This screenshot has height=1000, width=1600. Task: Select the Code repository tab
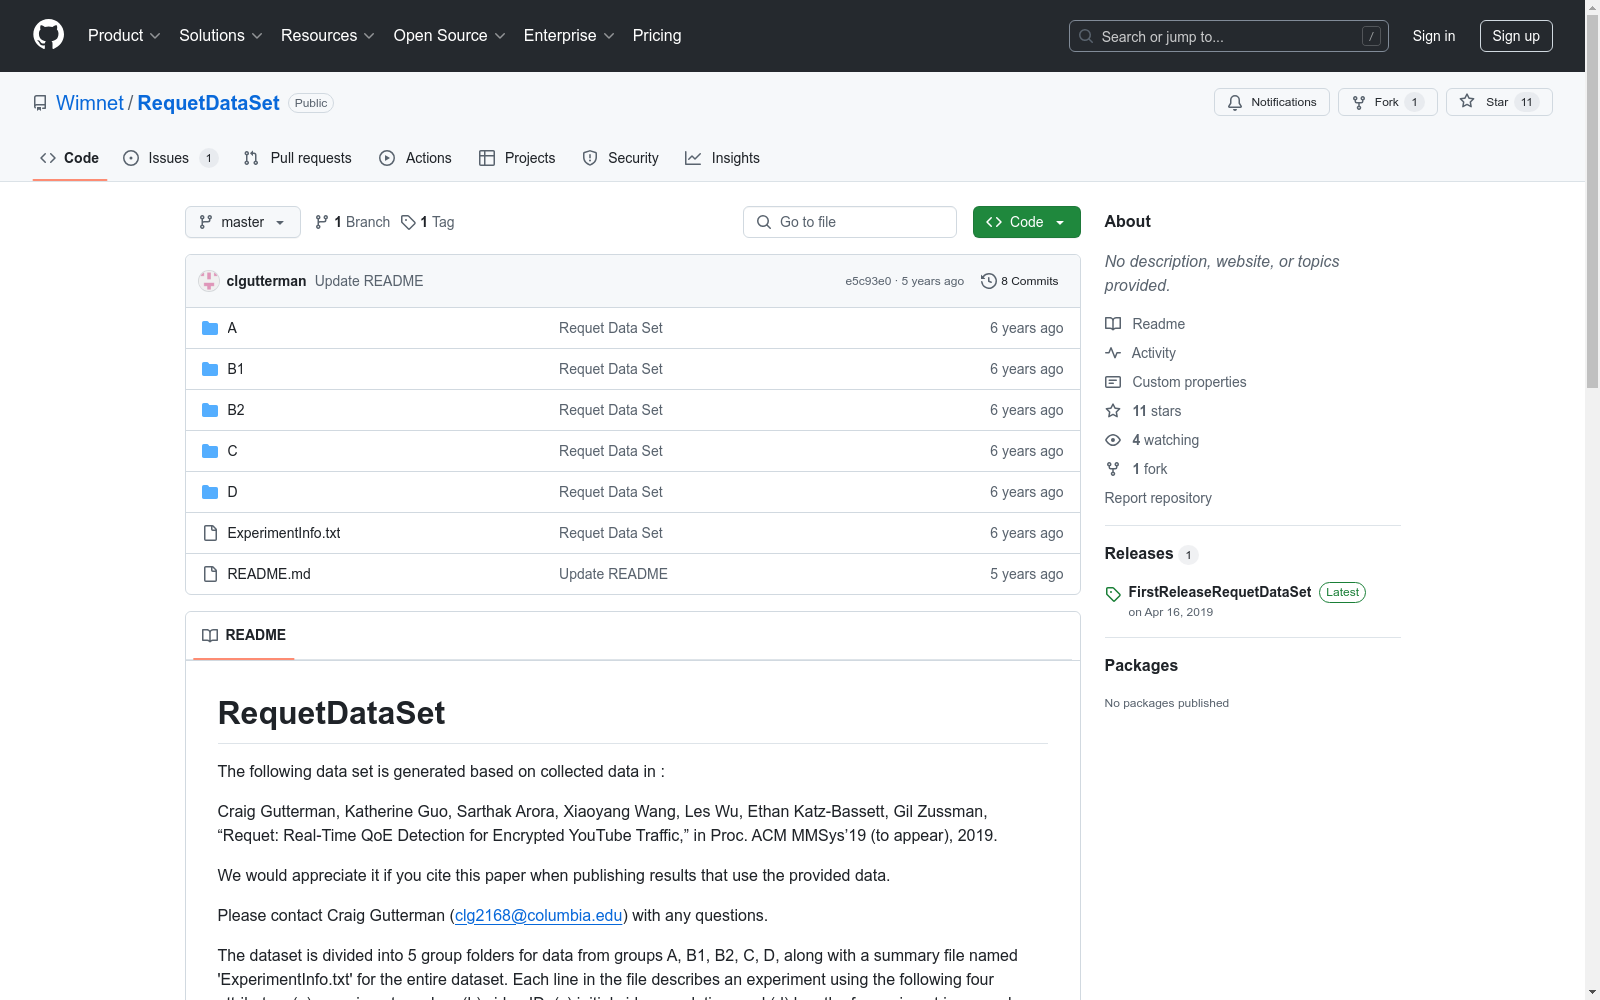[x=70, y=158]
